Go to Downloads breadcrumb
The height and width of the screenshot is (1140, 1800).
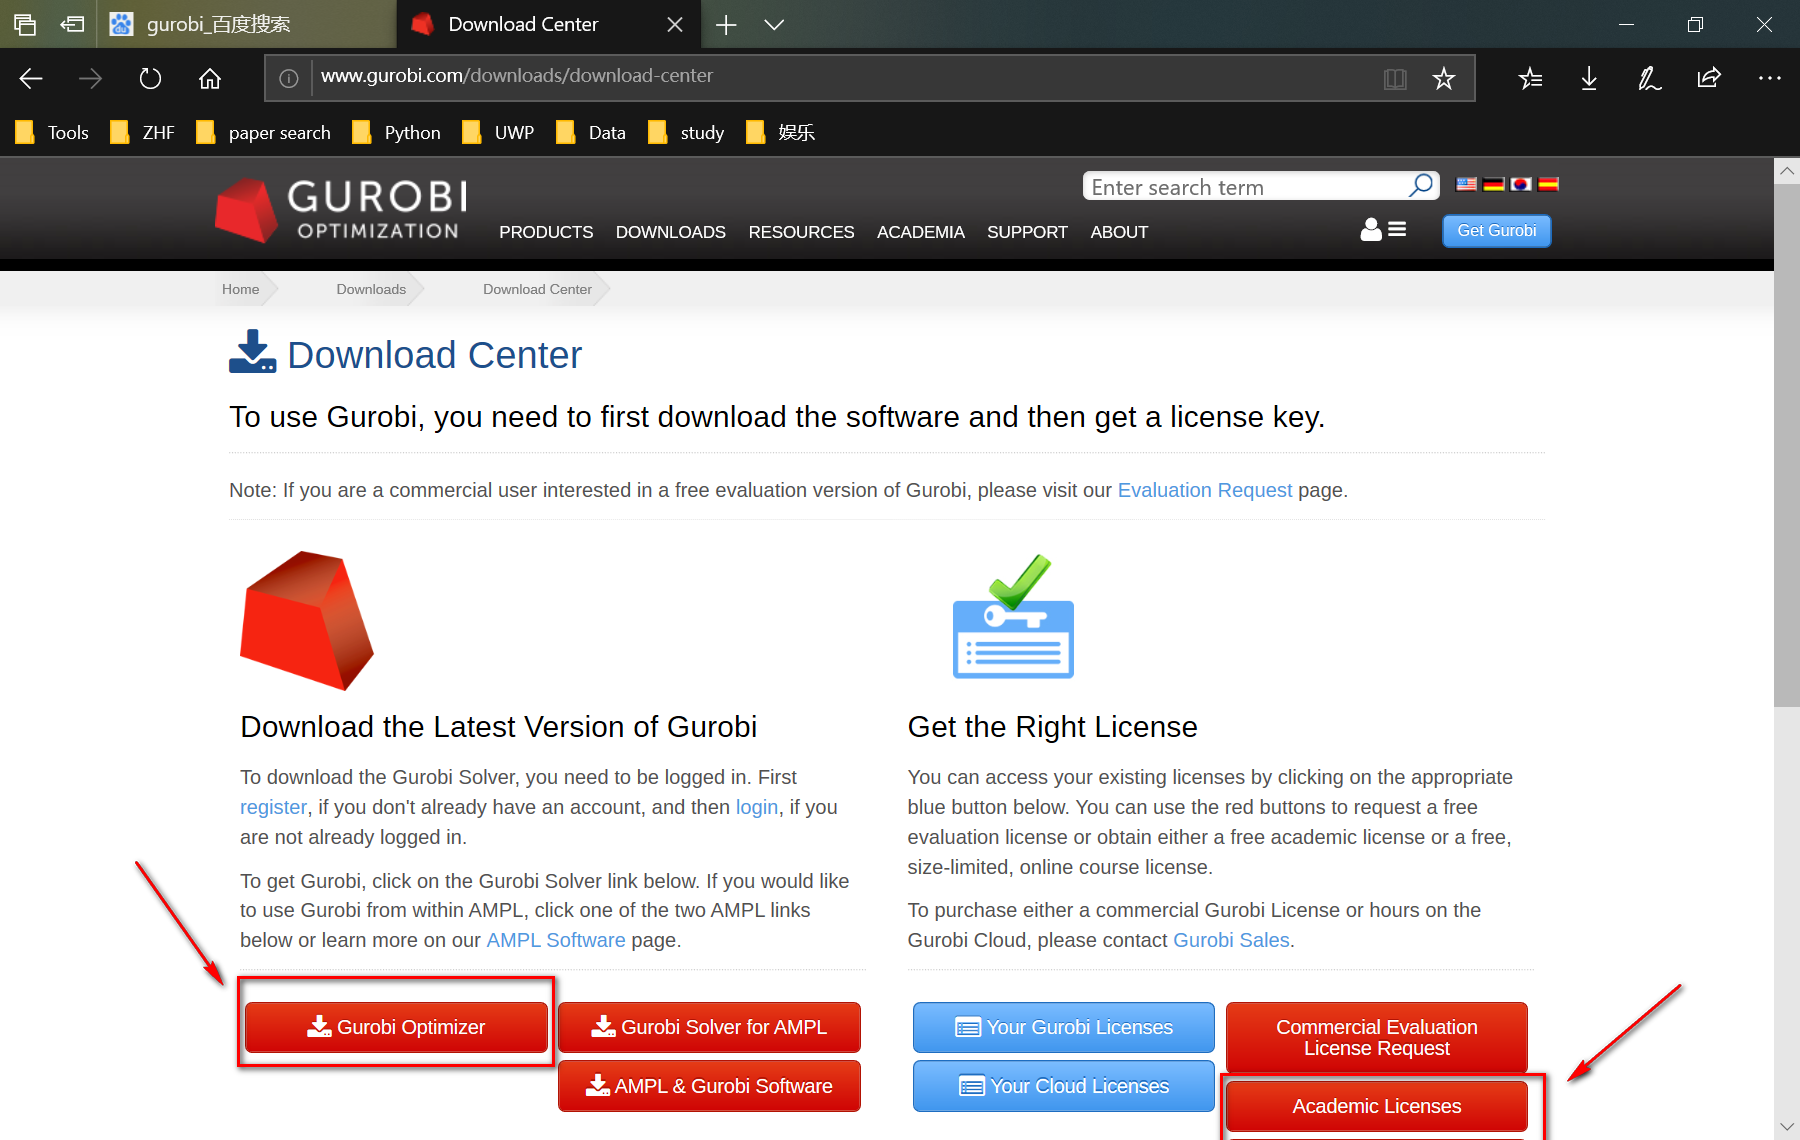pyautogui.click(x=371, y=289)
